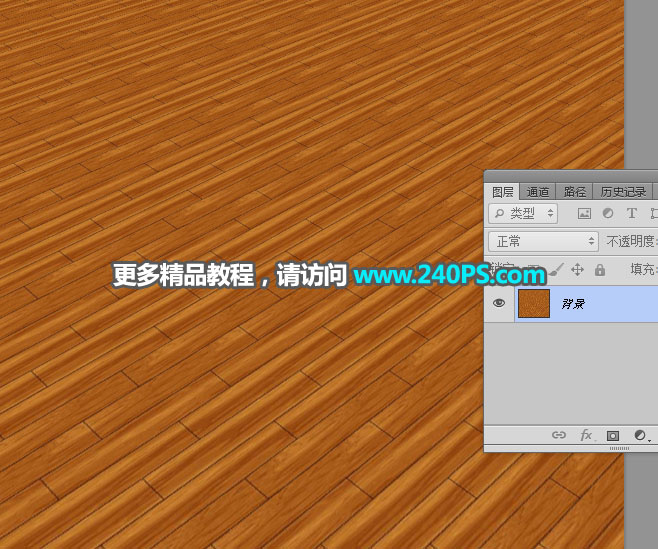Open the 正常 blend mode dropdown
Screen dimensions: 658x549
[x=543, y=241]
